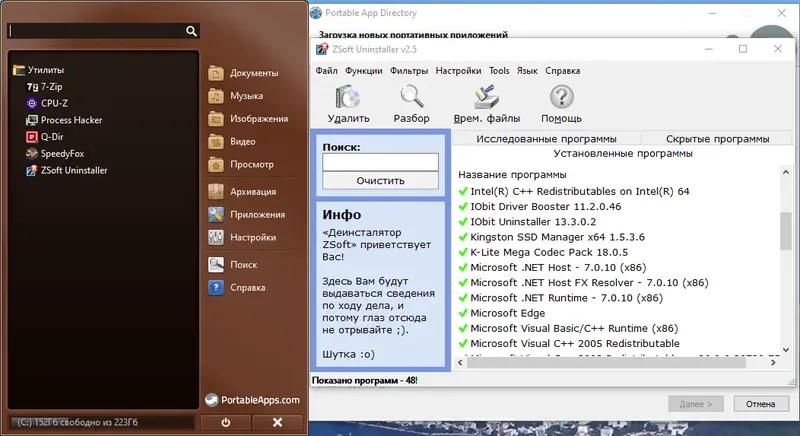The height and width of the screenshot is (436, 800).
Task: Click the Поиск item in PortableApps menu
Action: click(x=233, y=265)
